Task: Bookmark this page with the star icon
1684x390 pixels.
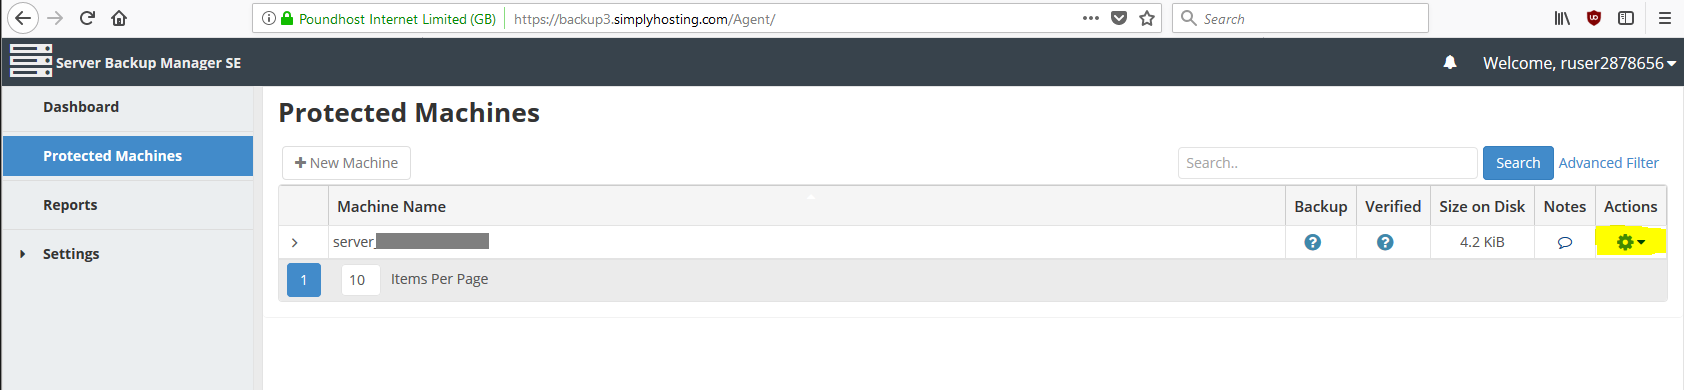Action: pyautogui.click(x=1147, y=18)
